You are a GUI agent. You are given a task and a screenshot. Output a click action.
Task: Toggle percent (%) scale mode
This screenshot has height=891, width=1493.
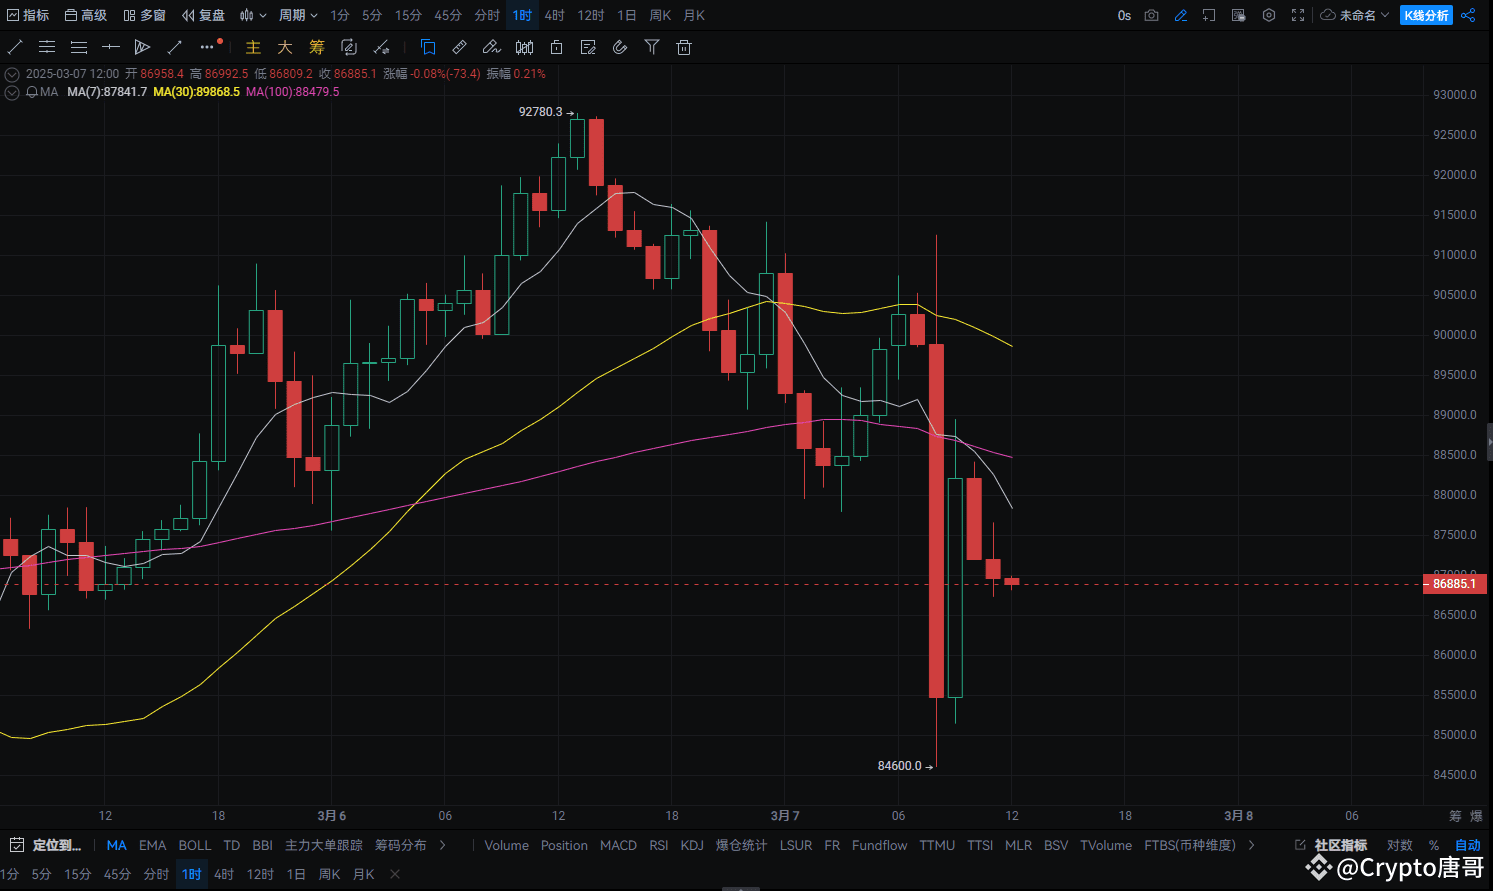click(1434, 845)
